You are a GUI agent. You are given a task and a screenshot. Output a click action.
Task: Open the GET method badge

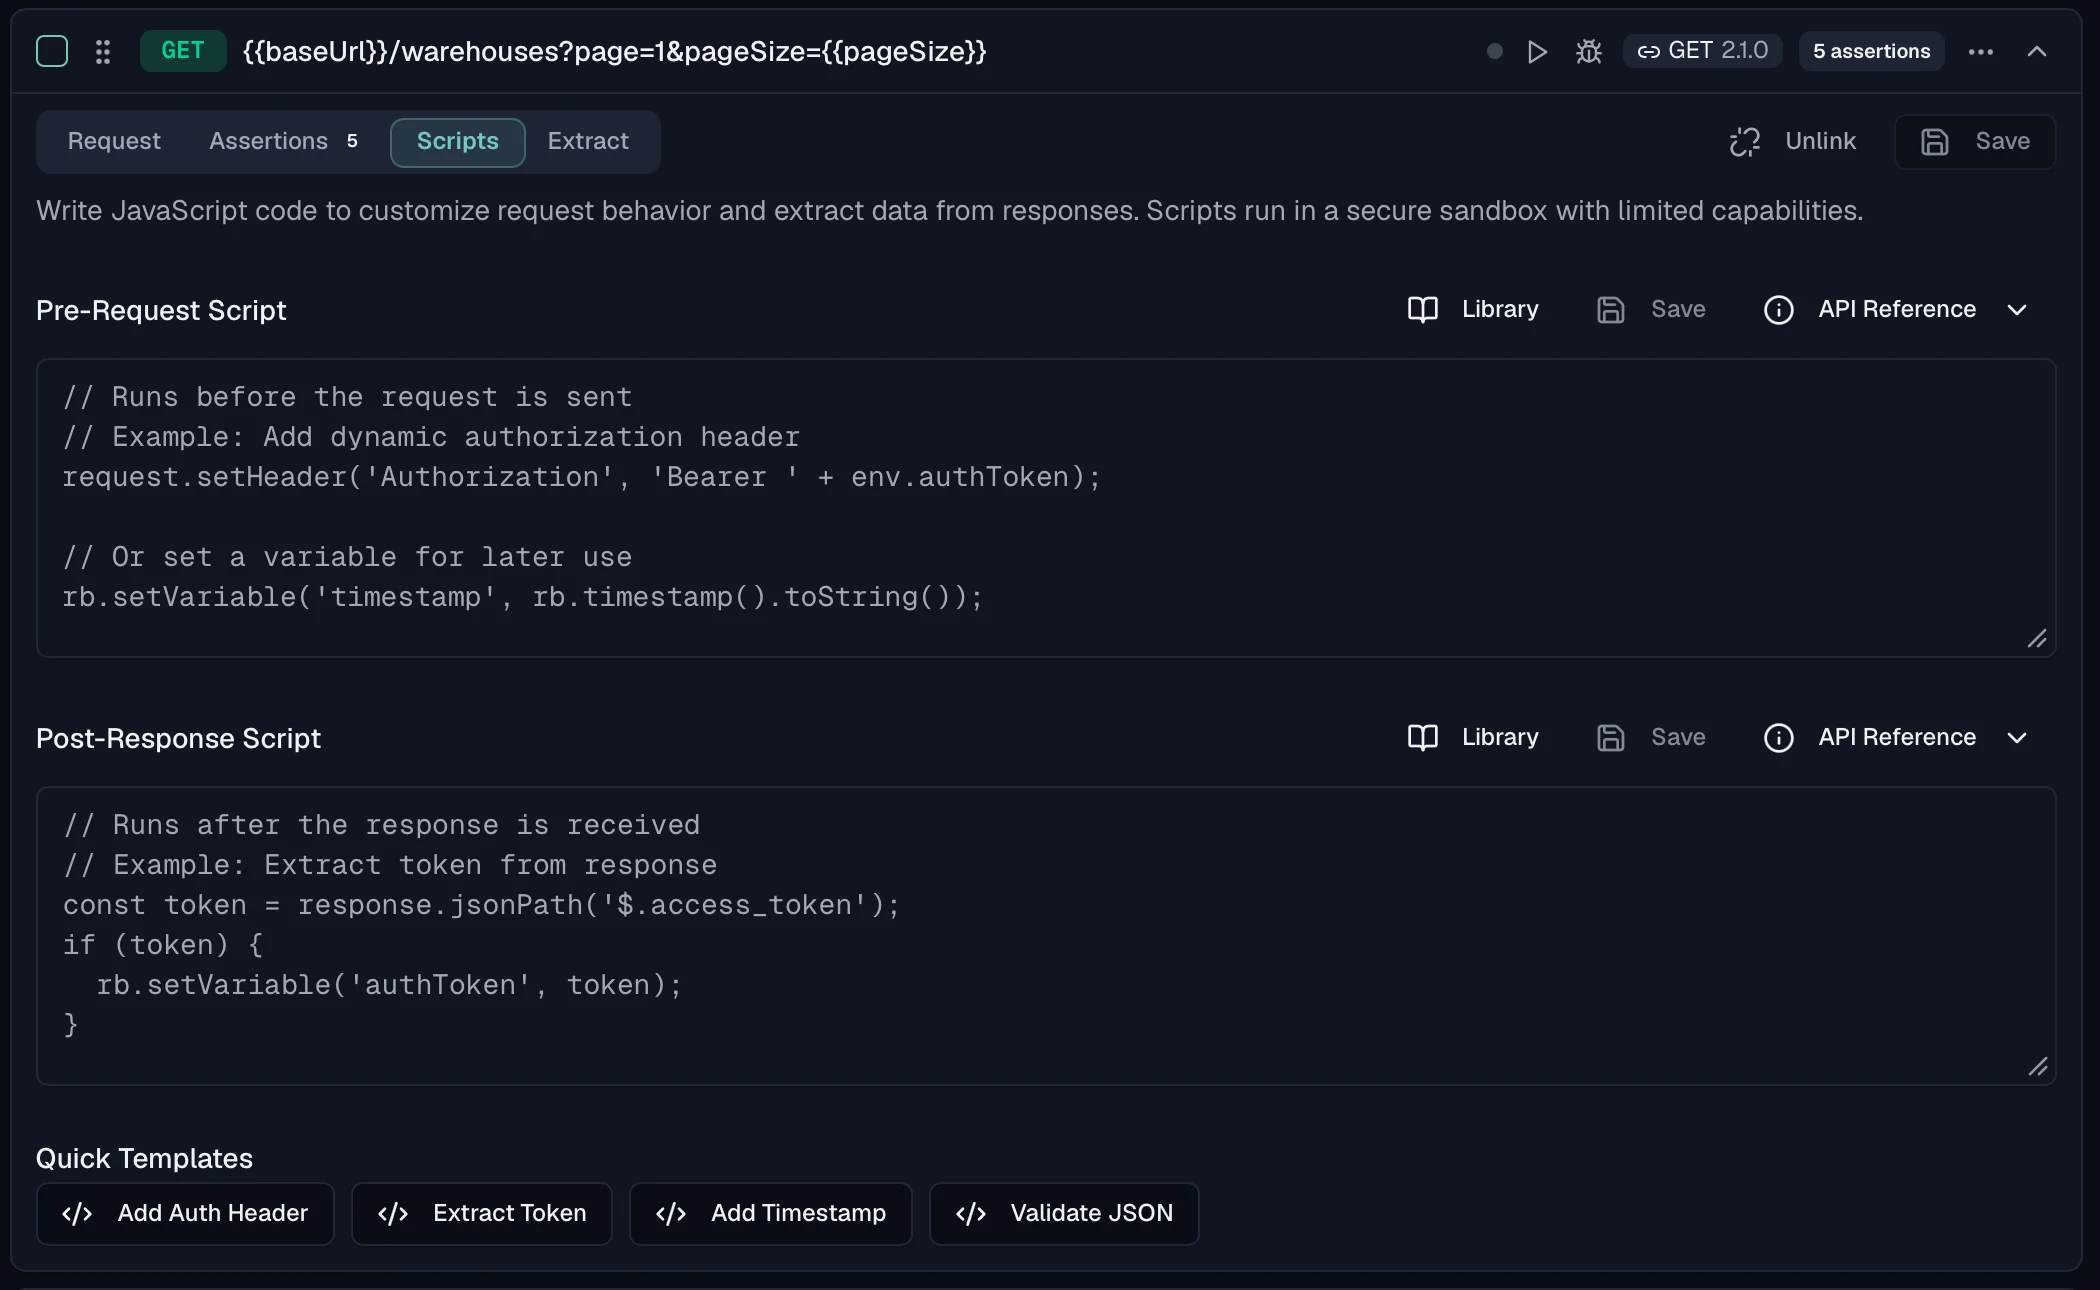tap(183, 51)
